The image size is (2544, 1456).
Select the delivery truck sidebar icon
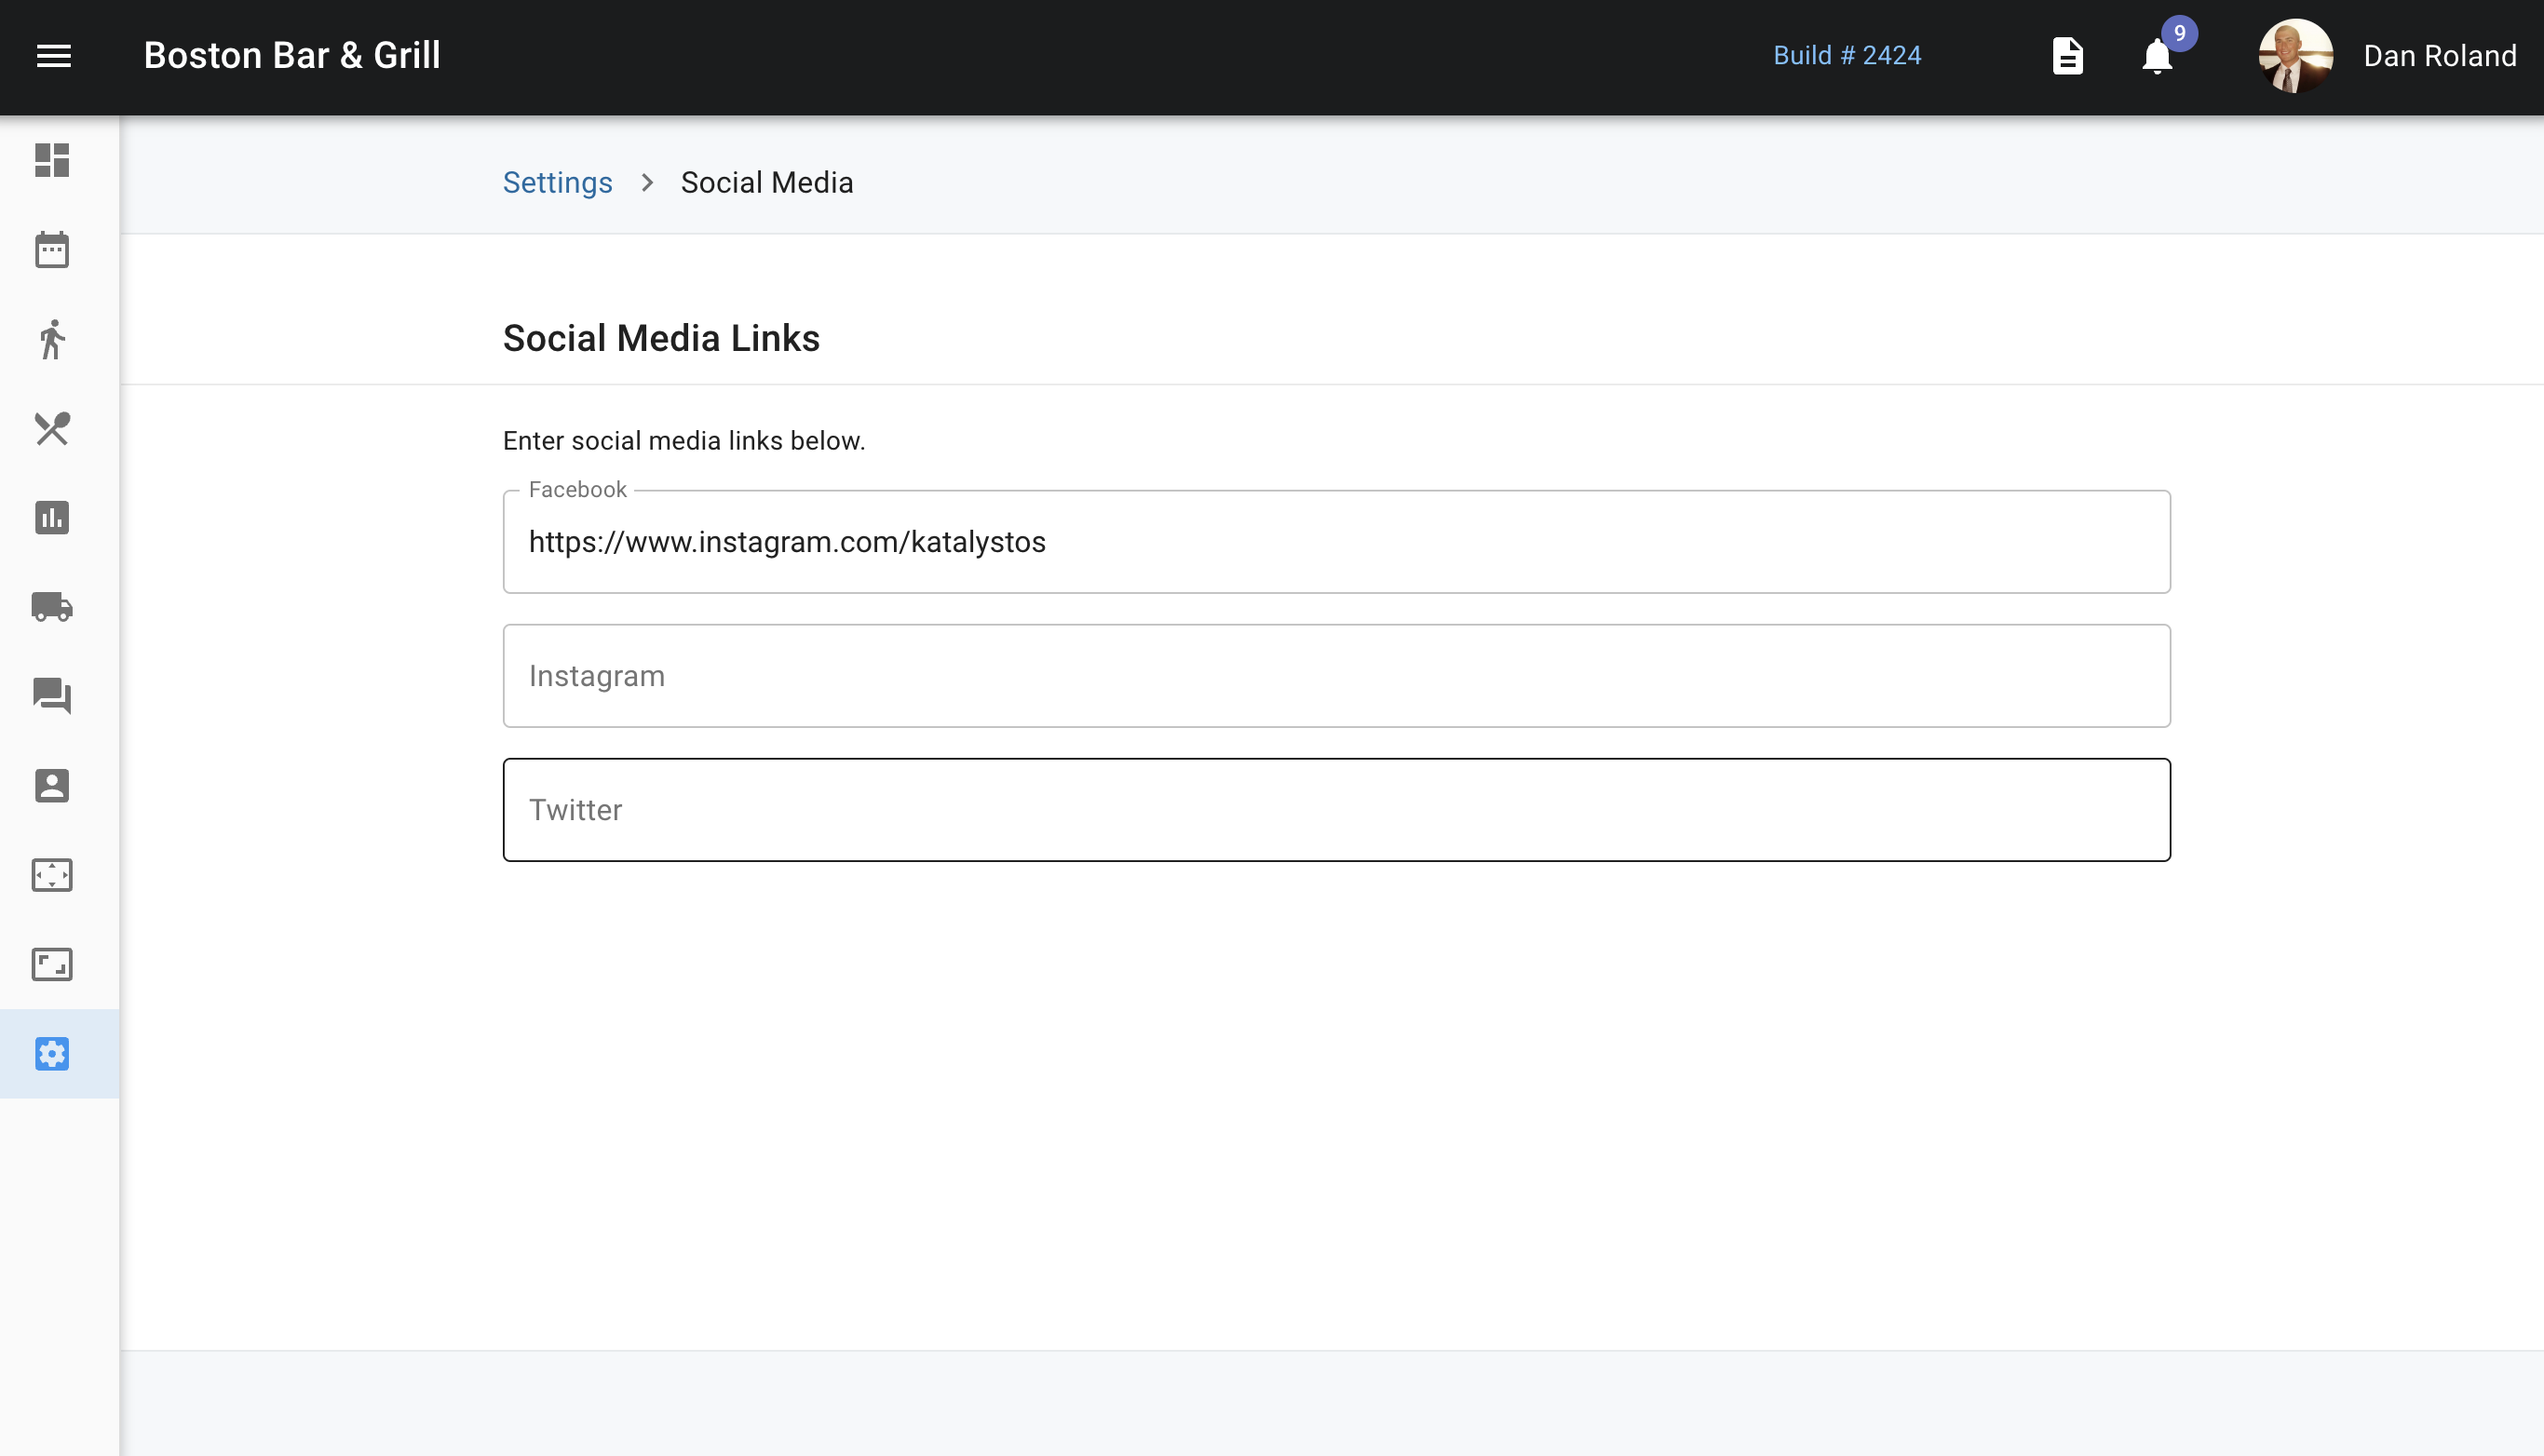tap(52, 607)
